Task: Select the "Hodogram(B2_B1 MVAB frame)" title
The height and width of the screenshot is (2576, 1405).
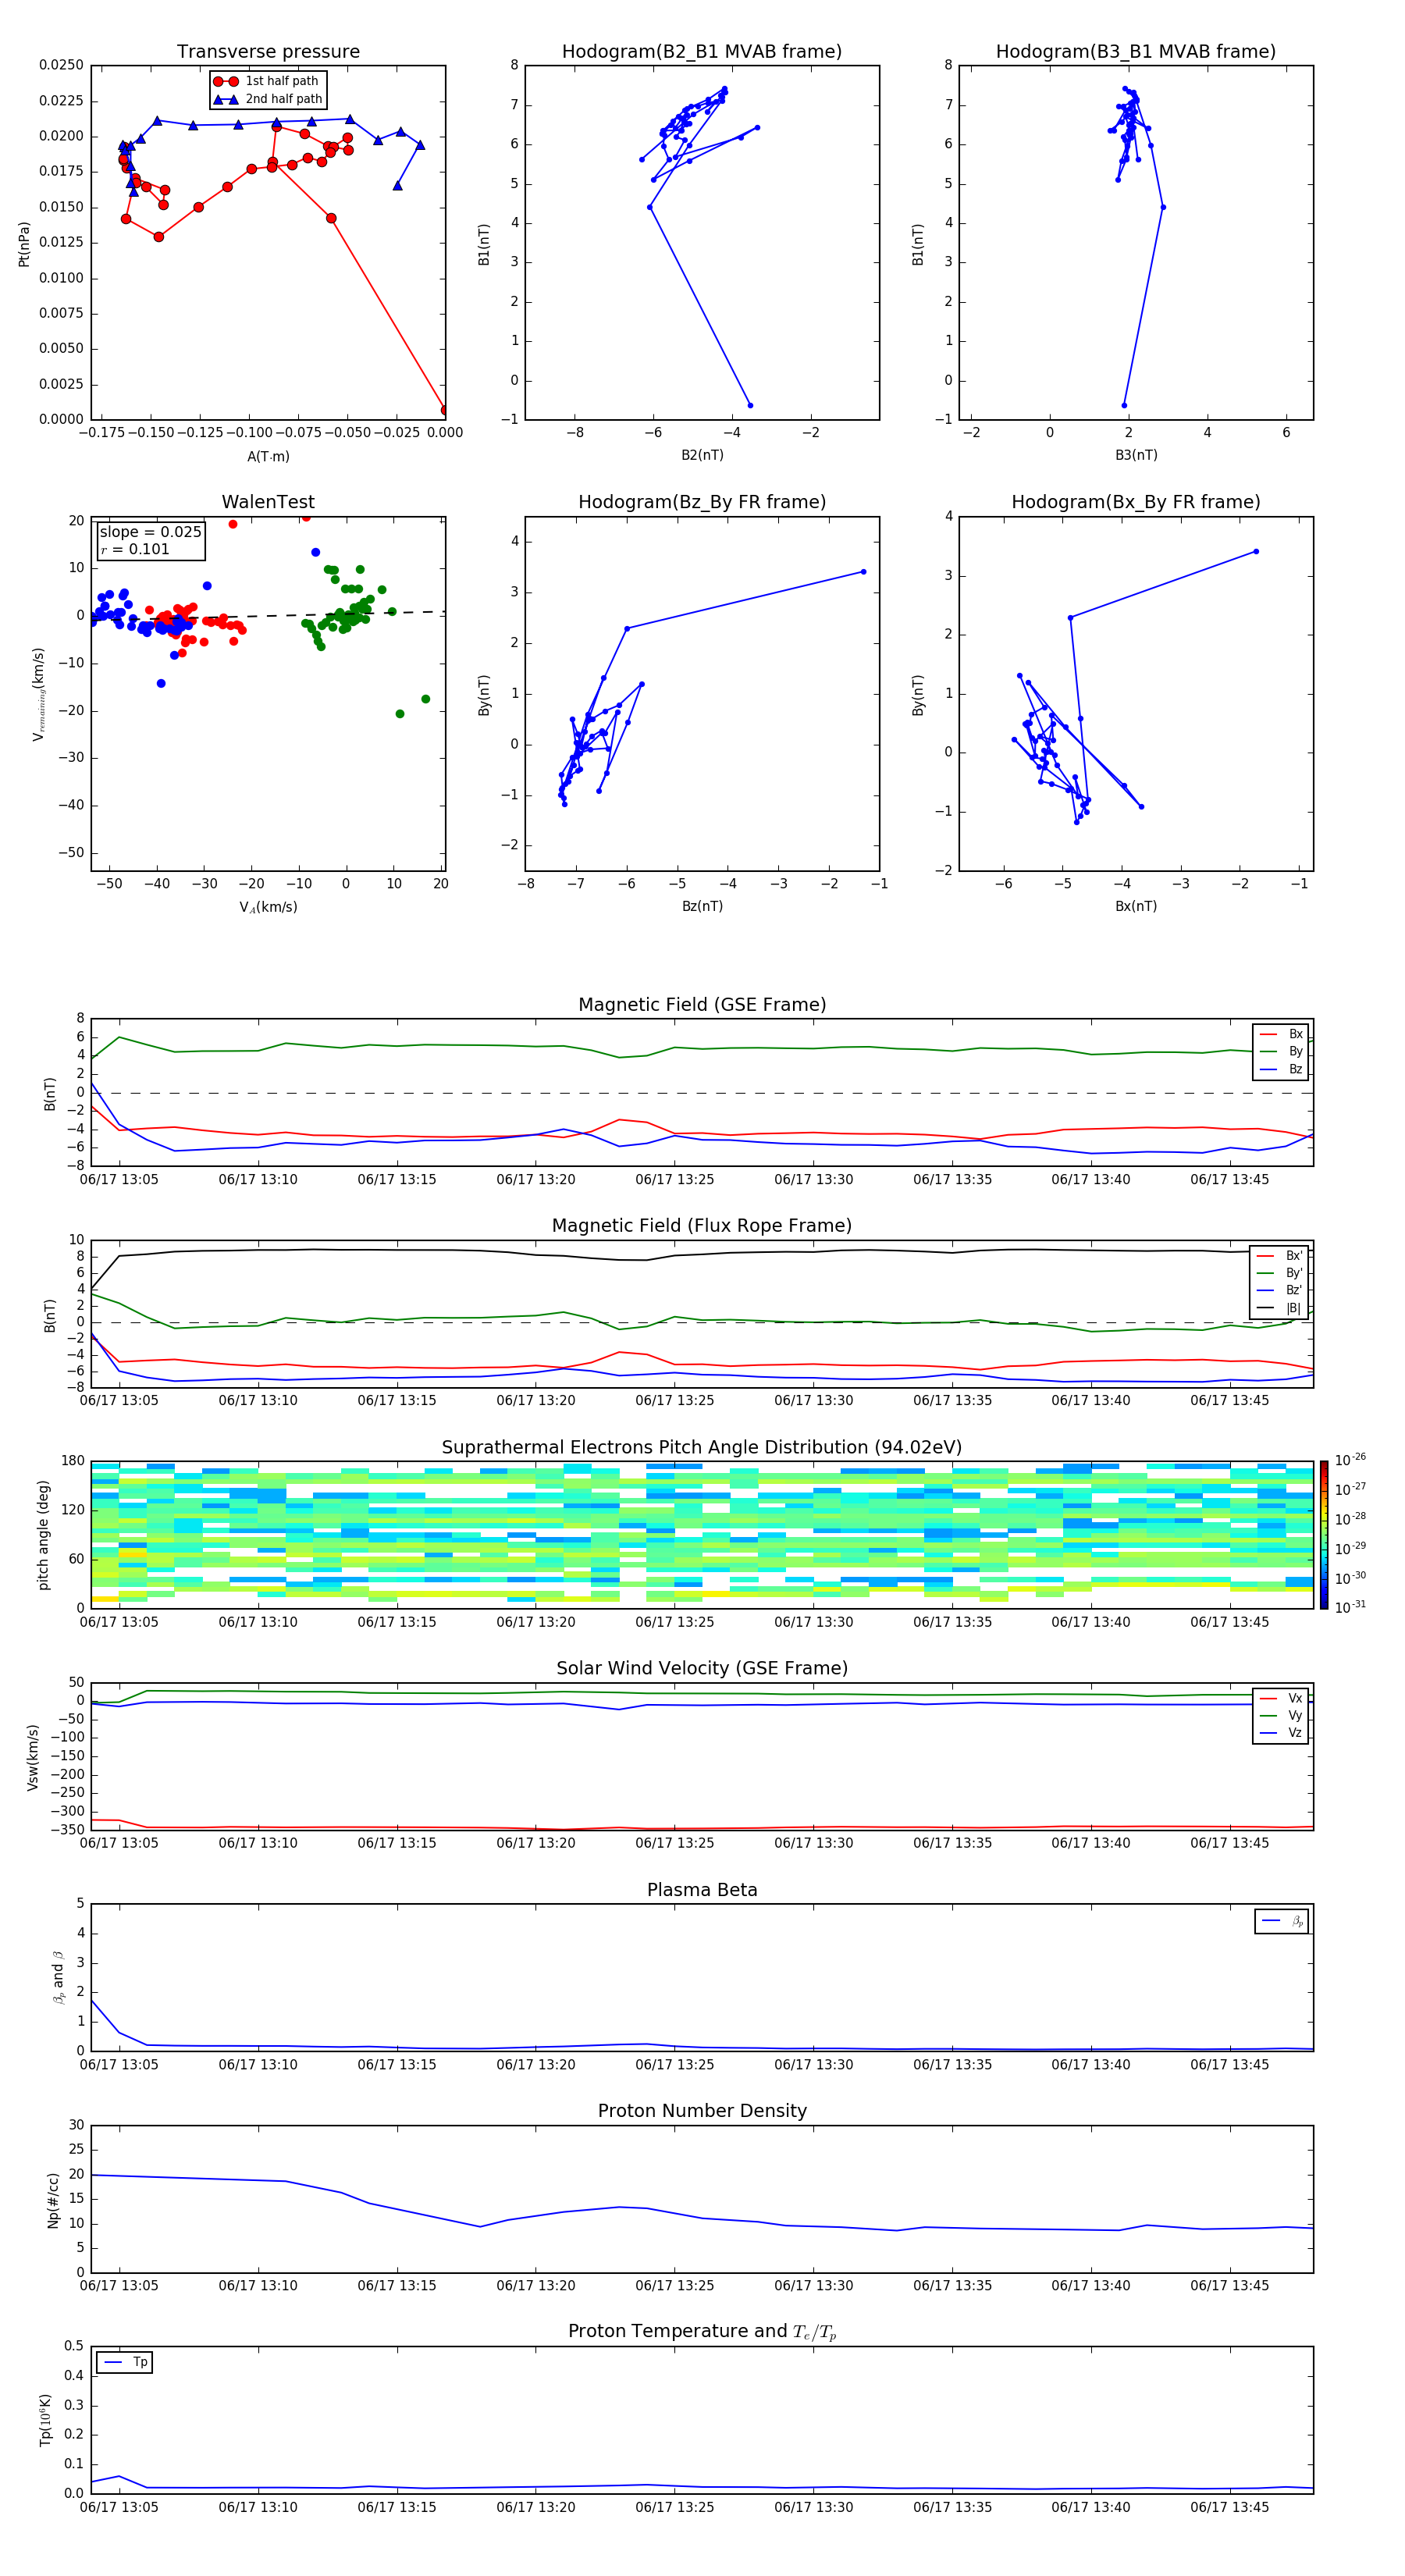Action: [x=702, y=52]
